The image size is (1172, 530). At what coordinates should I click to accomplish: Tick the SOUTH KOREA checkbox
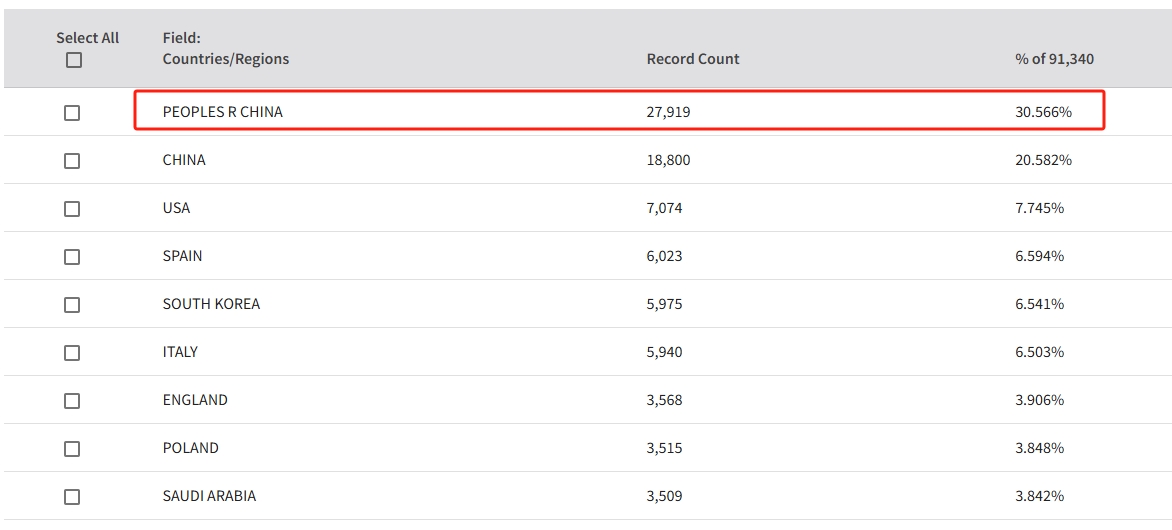pyautogui.click(x=72, y=305)
